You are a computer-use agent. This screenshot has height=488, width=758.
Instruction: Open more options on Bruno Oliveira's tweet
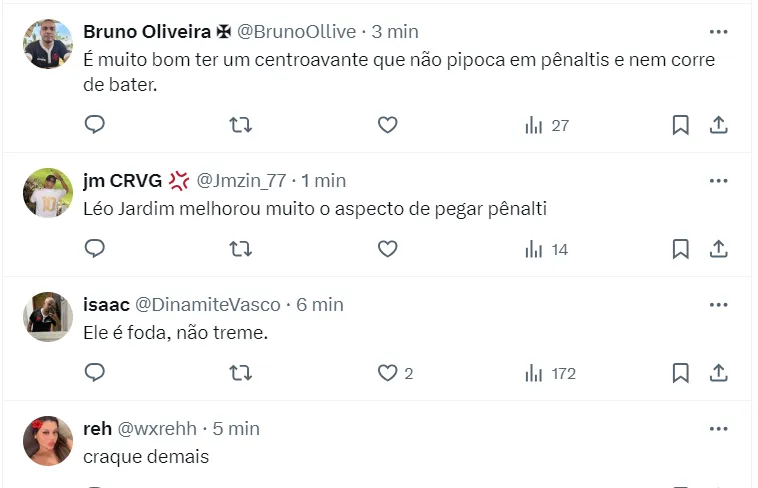coord(718,32)
